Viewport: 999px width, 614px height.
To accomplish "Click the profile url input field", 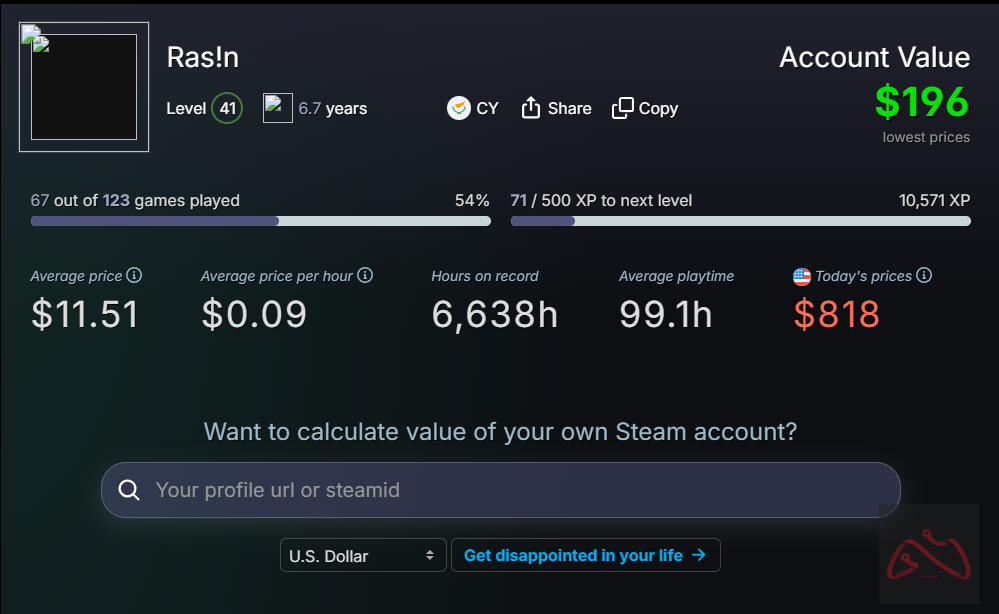I will [x=500, y=489].
